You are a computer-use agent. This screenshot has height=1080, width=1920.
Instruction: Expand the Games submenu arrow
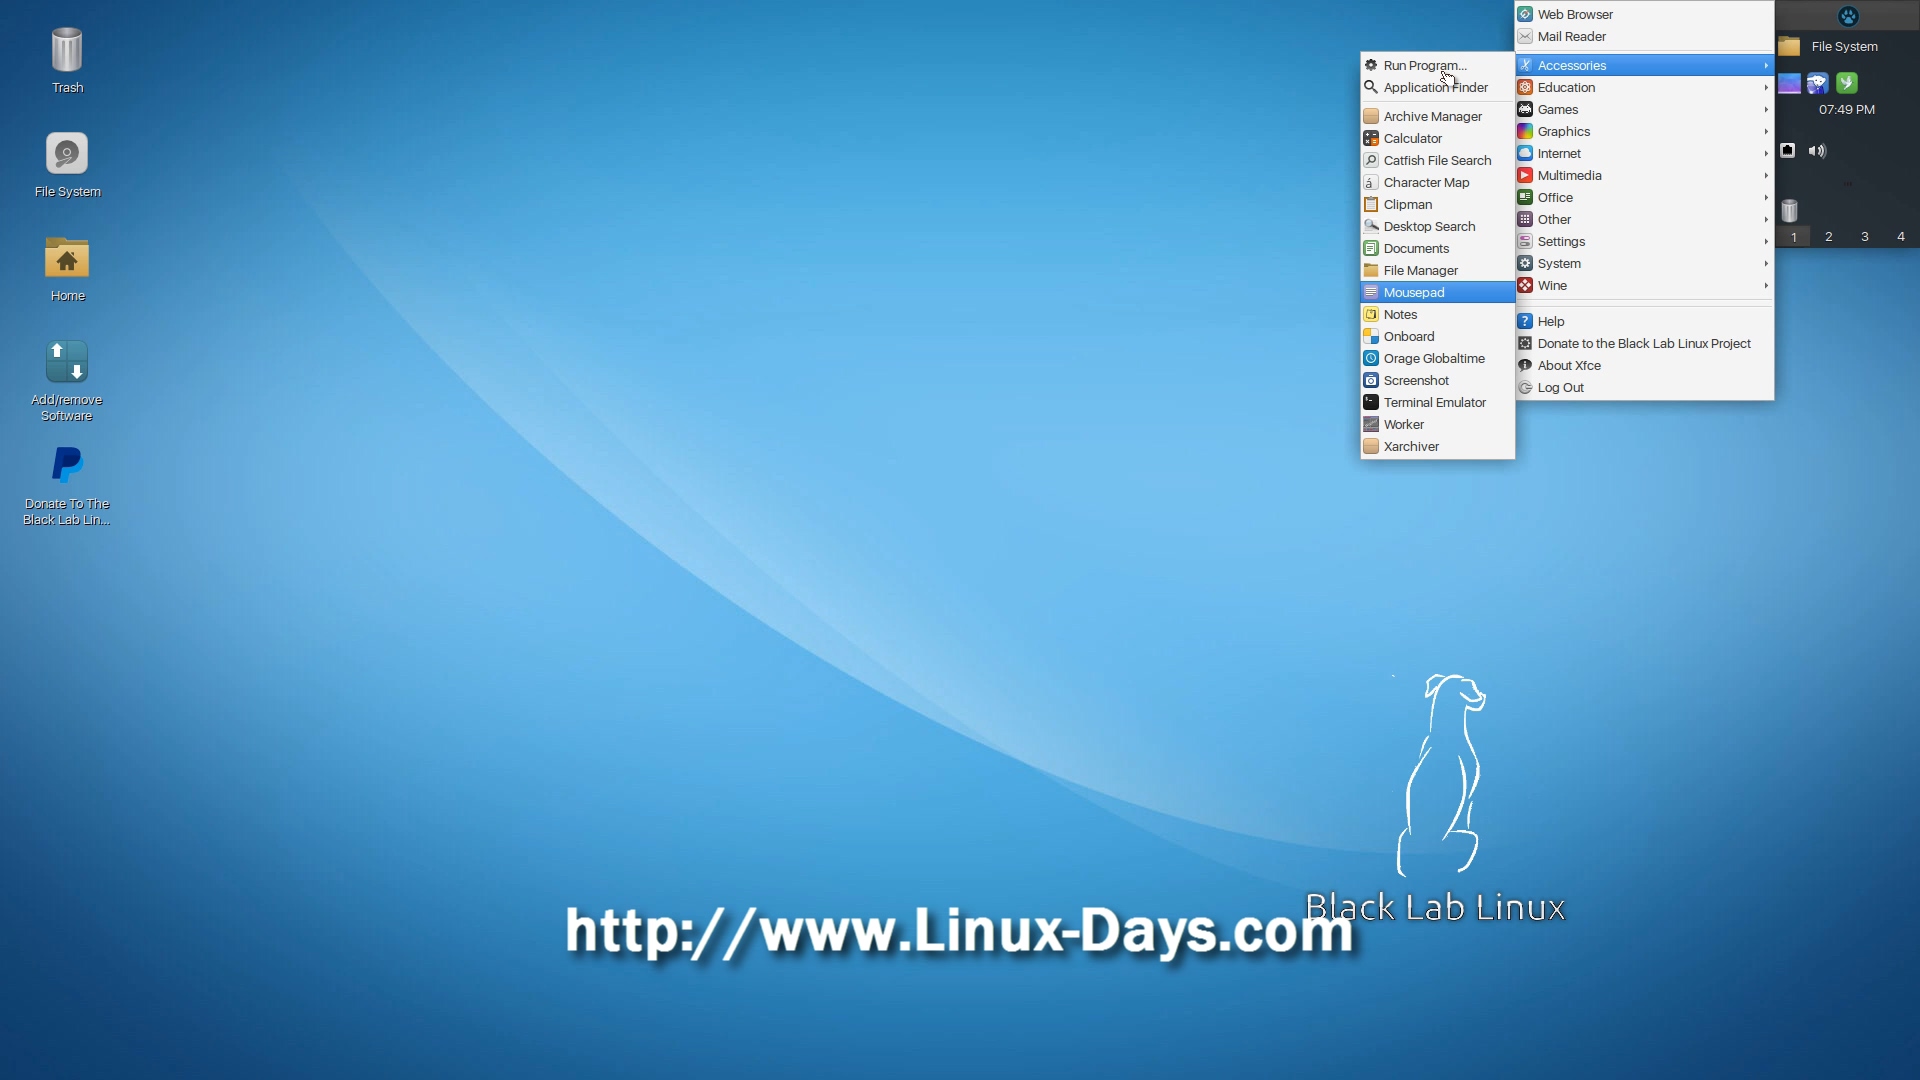point(1766,110)
